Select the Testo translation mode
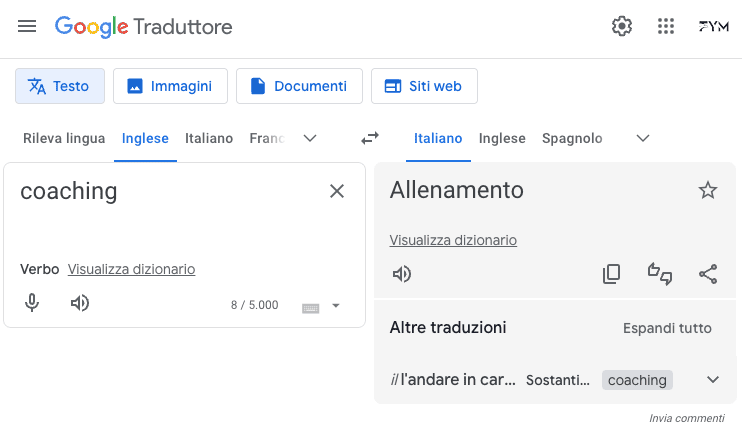This screenshot has width=742, height=430. [x=60, y=86]
